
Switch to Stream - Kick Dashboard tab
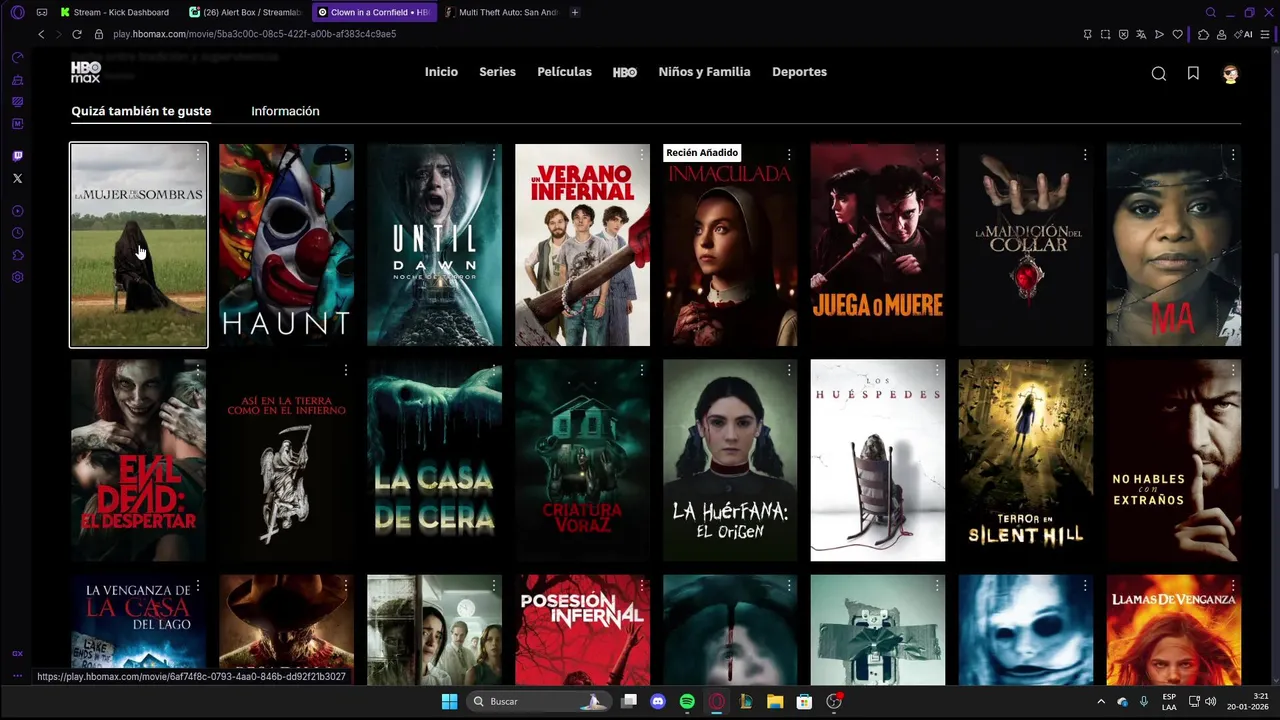[x=114, y=12]
